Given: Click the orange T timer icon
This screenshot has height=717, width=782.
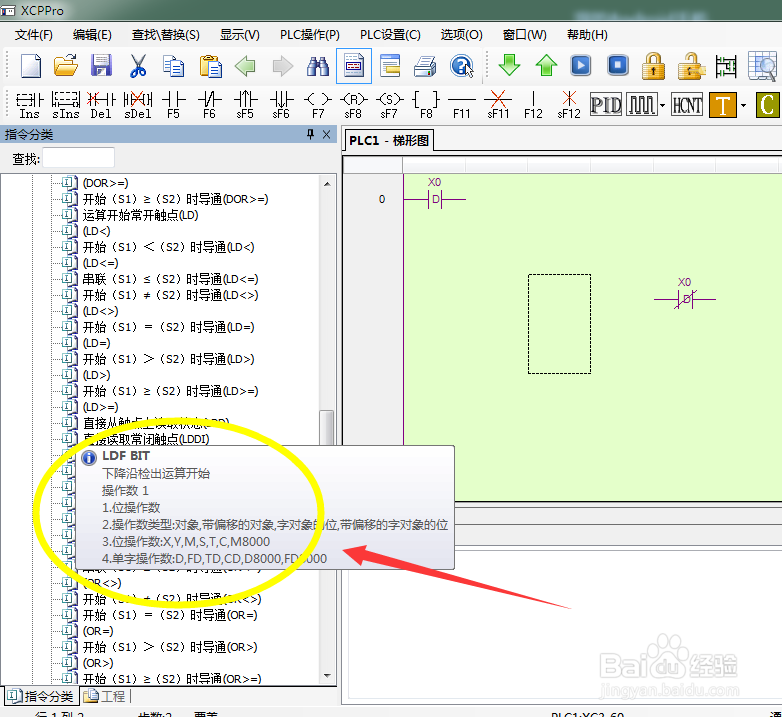Looking at the screenshot, I should (723, 105).
